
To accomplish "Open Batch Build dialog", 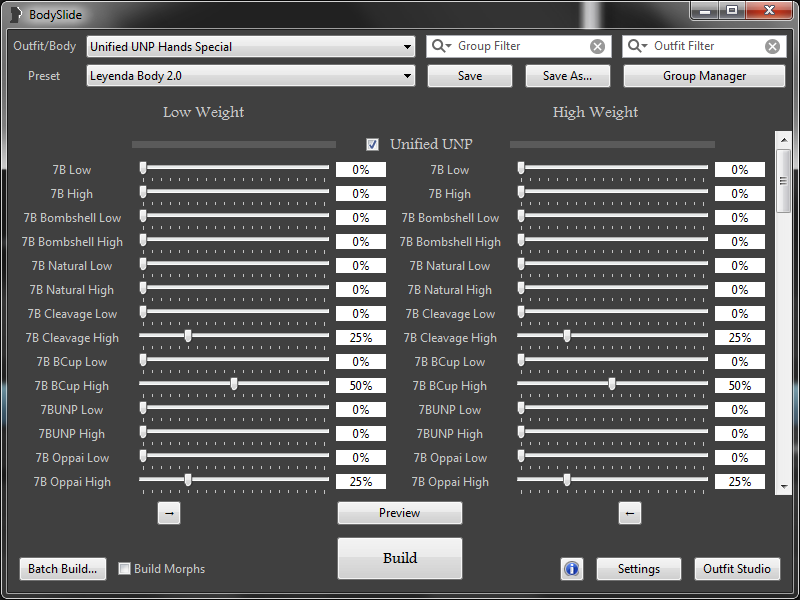I will click(x=63, y=568).
